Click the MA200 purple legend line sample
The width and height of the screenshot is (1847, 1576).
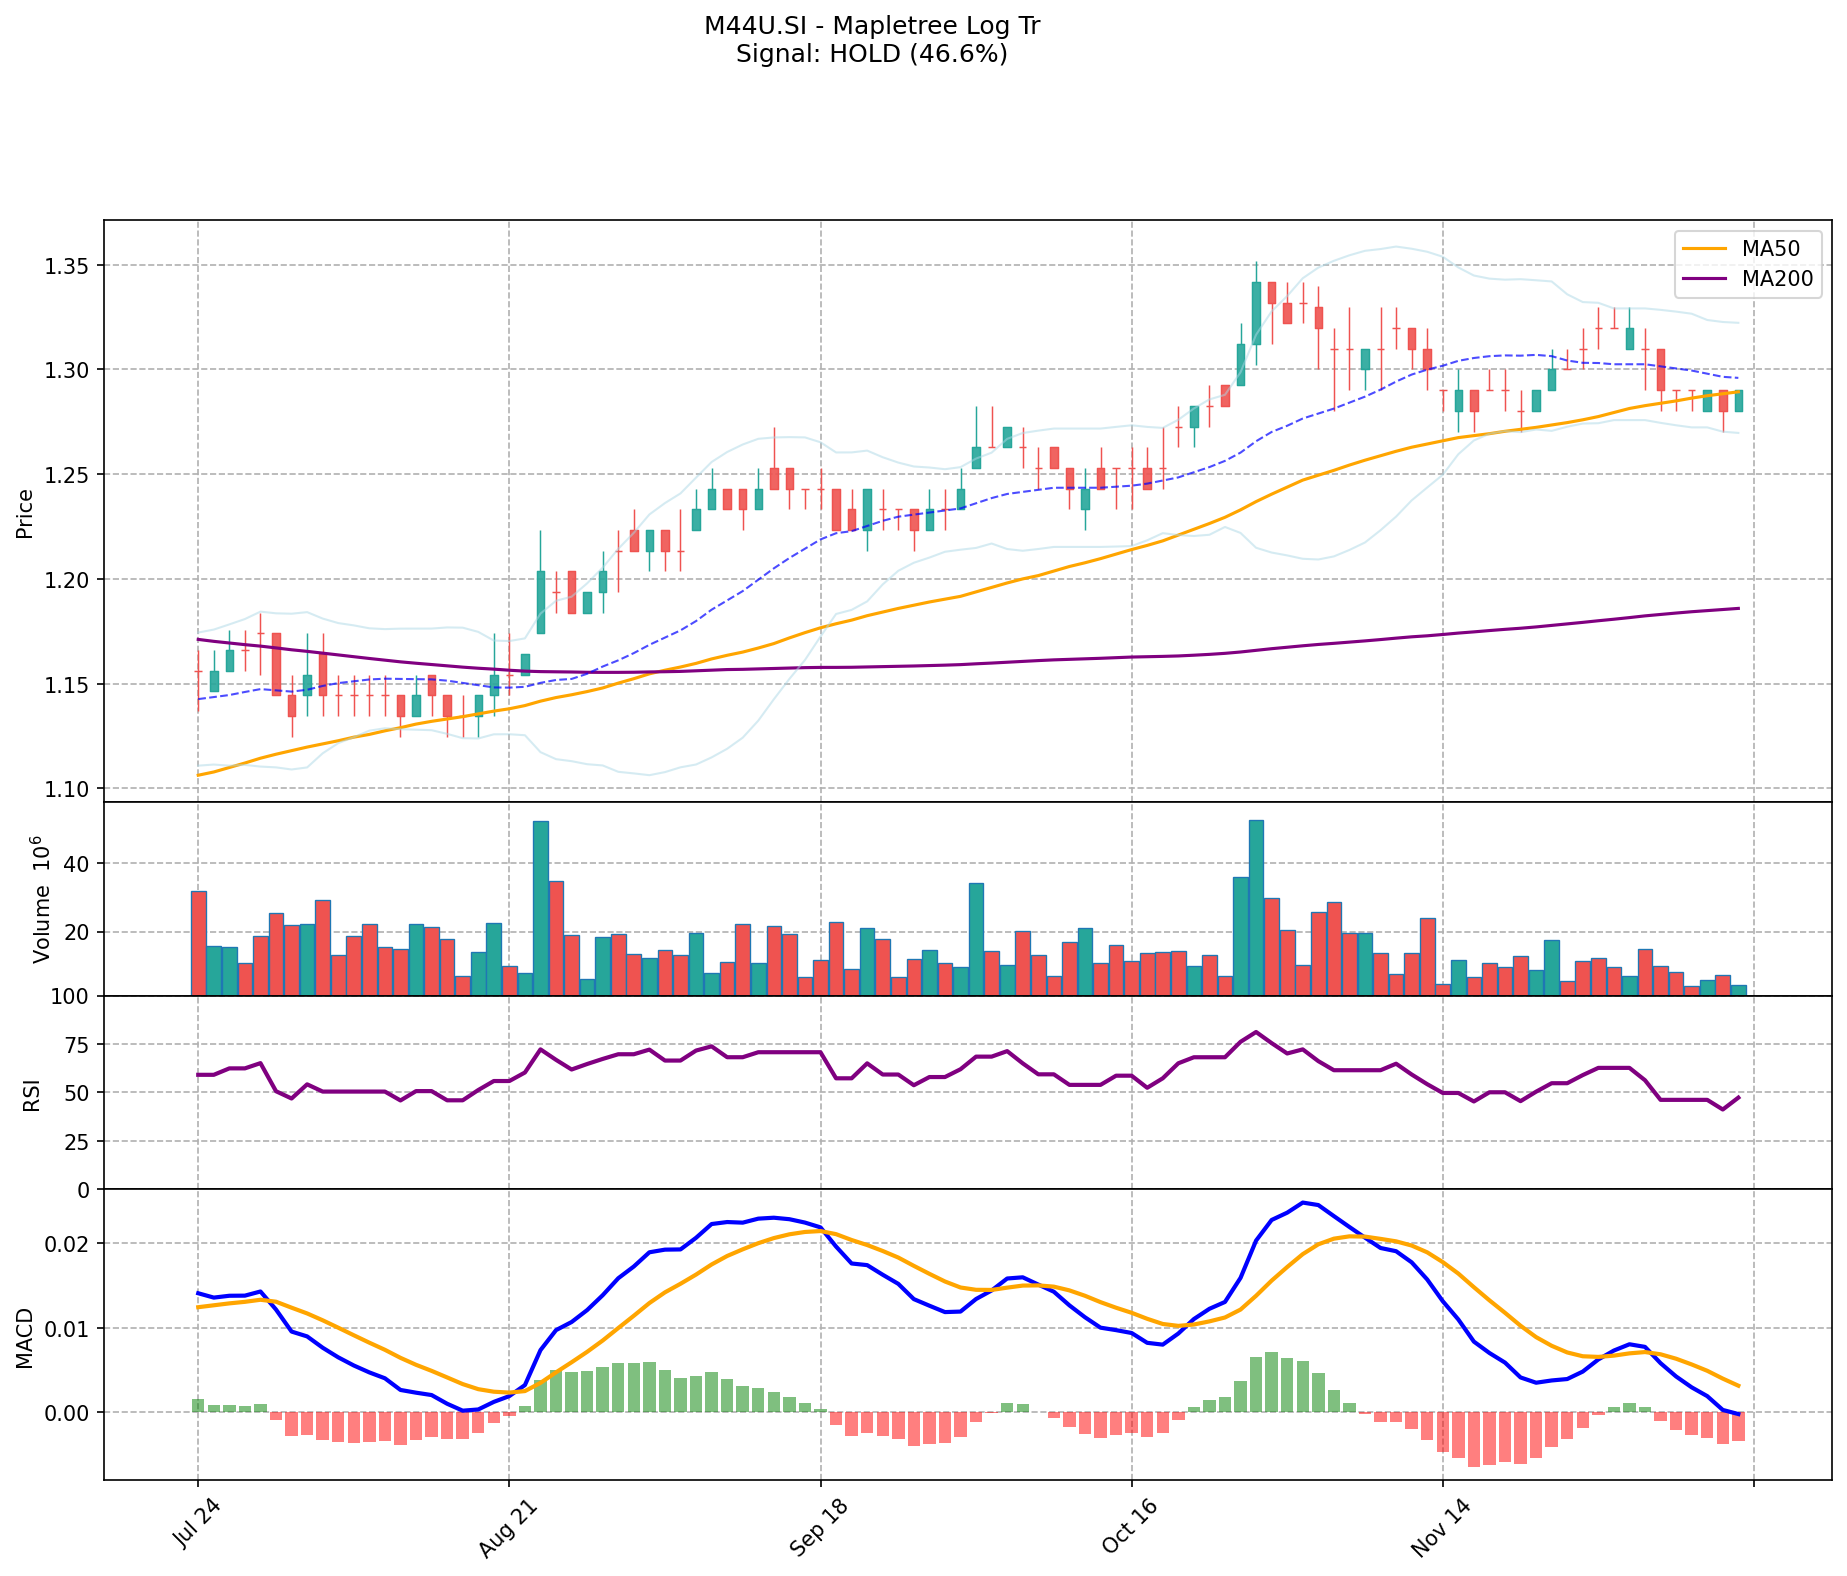pyautogui.click(x=1705, y=279)
